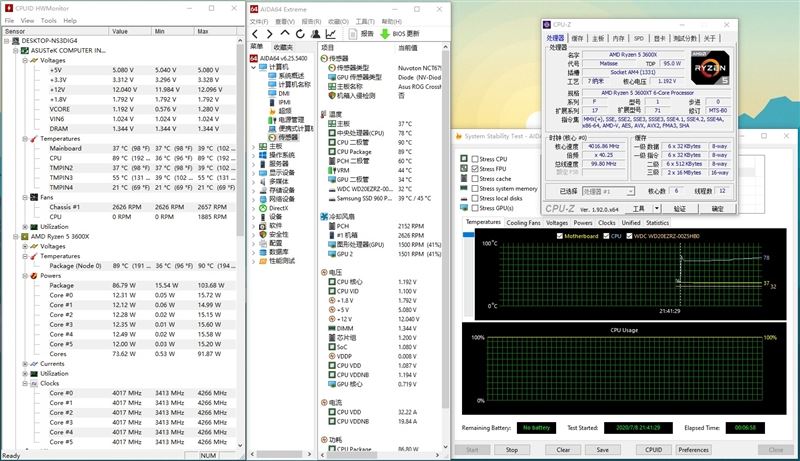The width and height of the screenshot is (800, 461).
Task: Click the Ryzen 5 logo in CPU-Z
Action: point(710,67)
